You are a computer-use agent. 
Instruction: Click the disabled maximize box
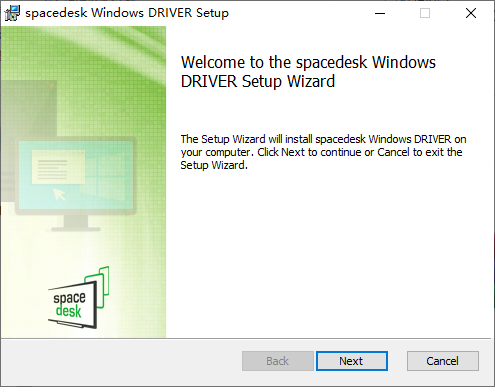425,13
